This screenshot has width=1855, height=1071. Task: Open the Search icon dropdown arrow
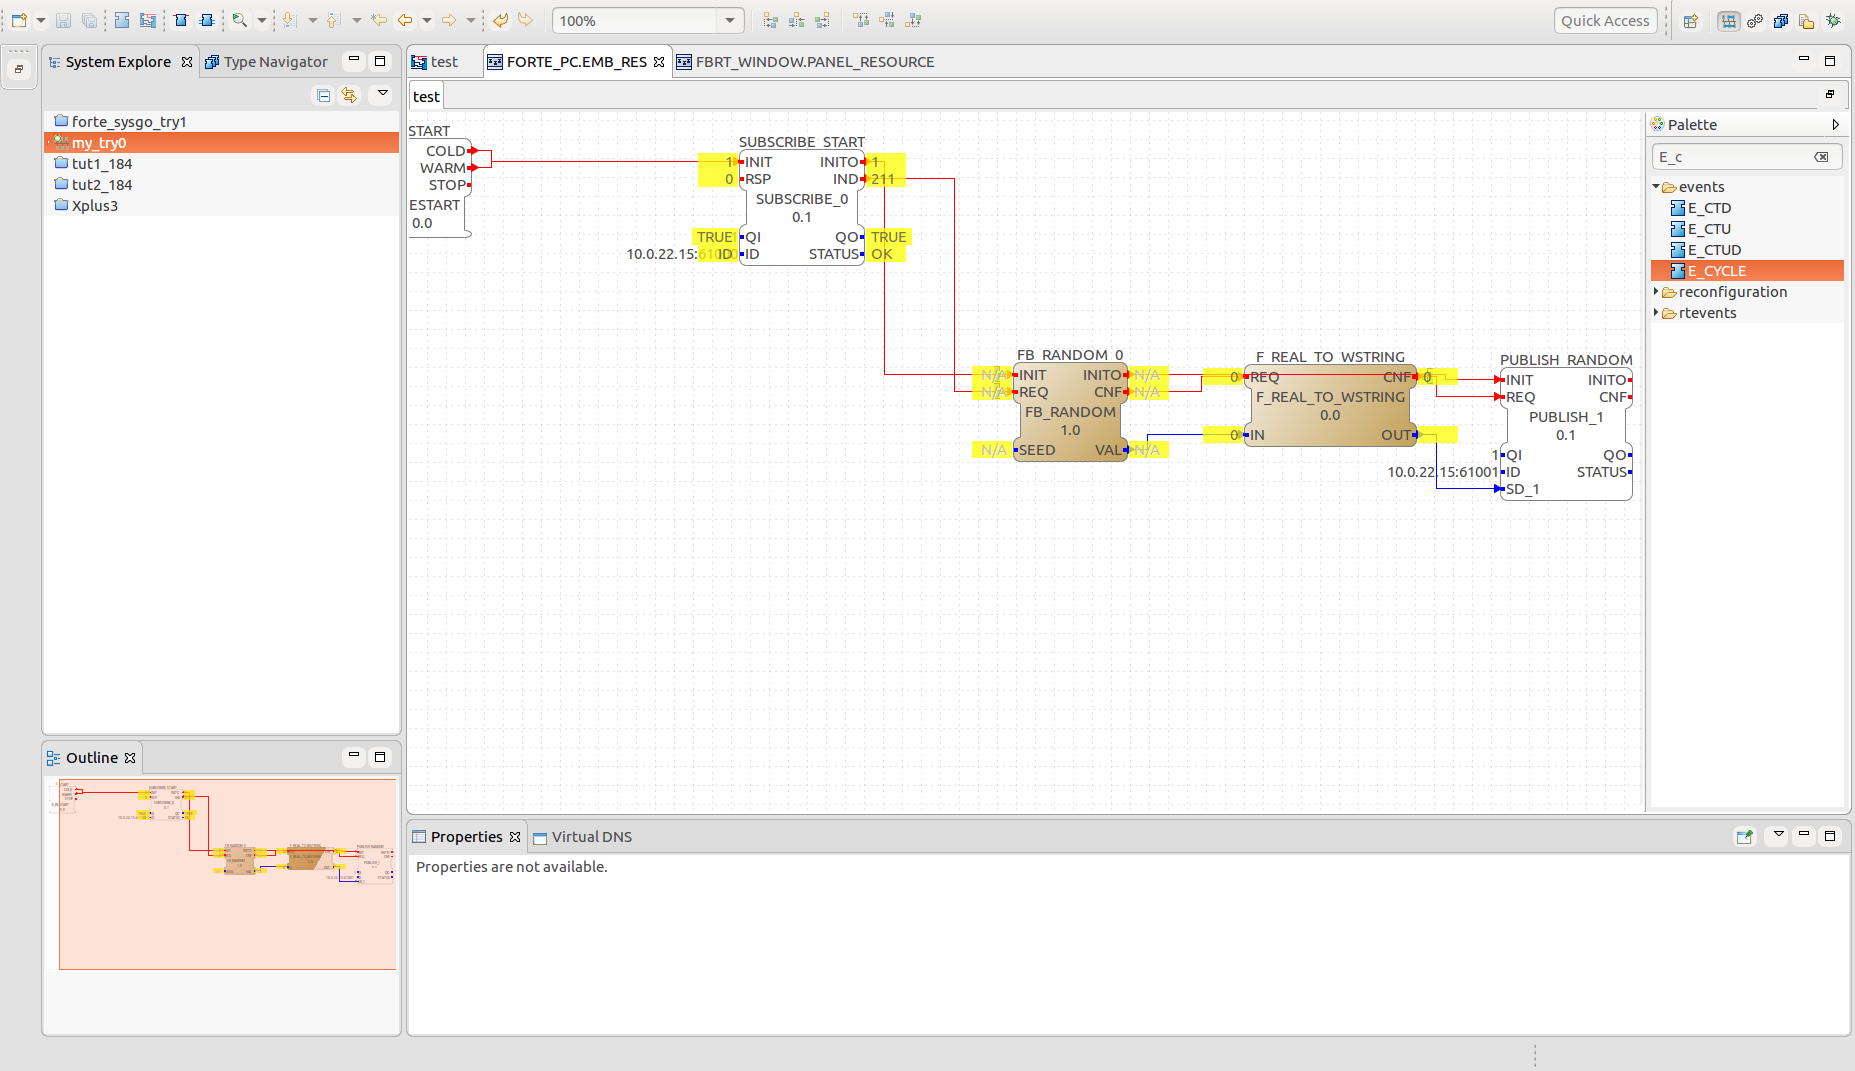pyautogui.click(x=262, y=20)
